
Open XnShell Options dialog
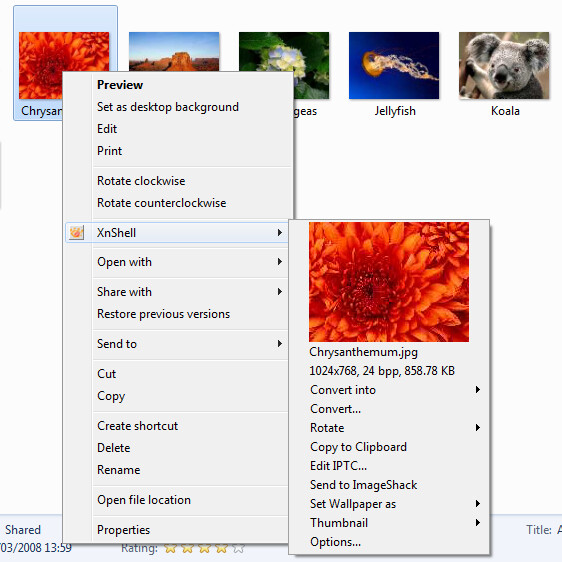pos(335,542)
